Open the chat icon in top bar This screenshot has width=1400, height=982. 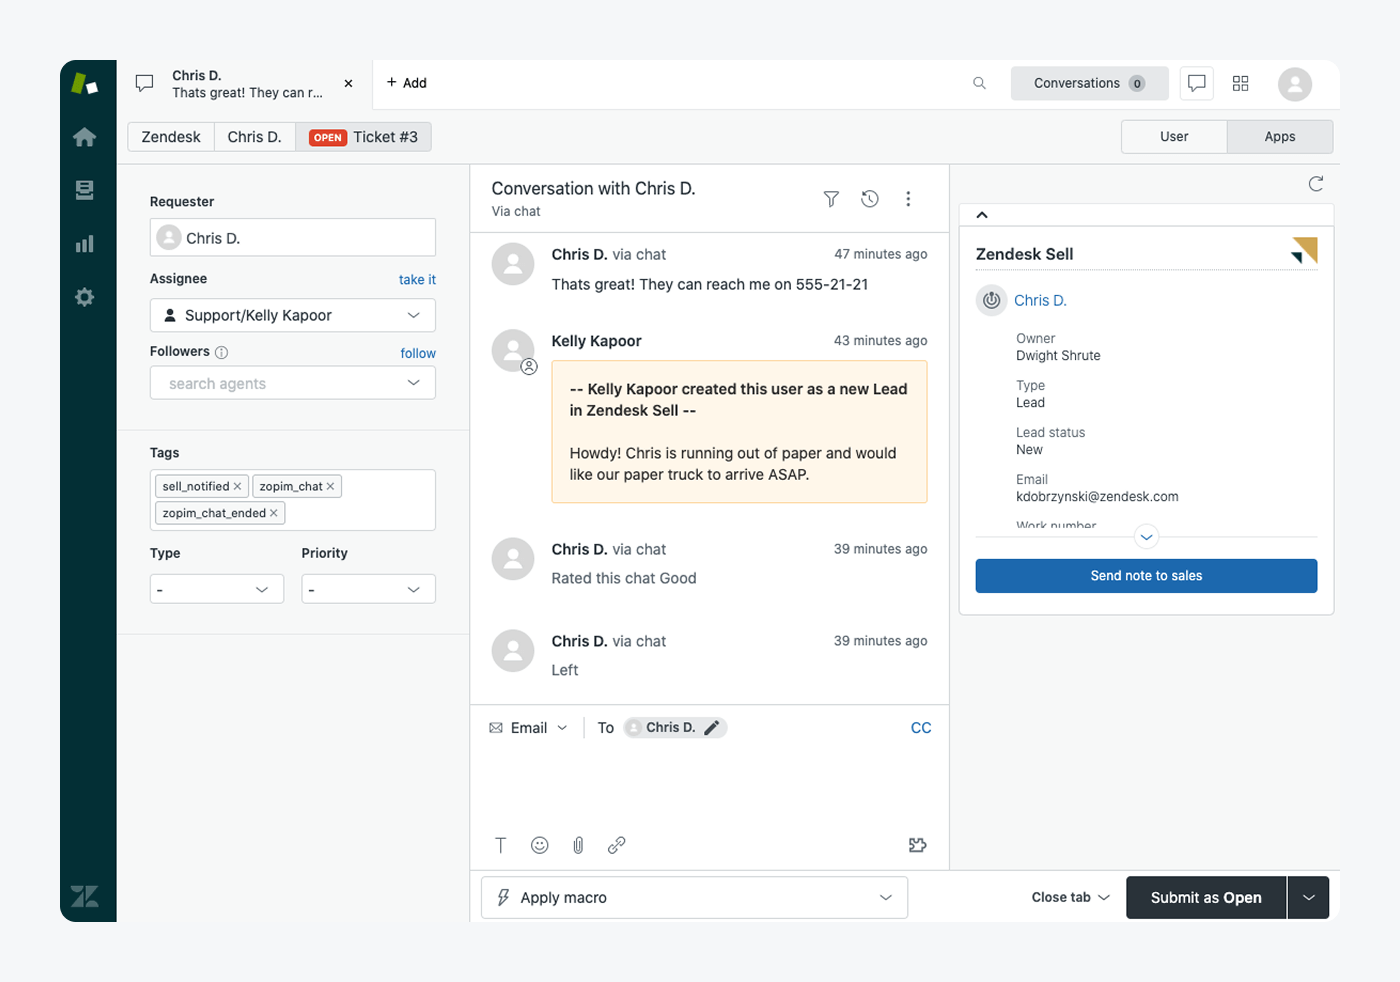click(1197, 83)
